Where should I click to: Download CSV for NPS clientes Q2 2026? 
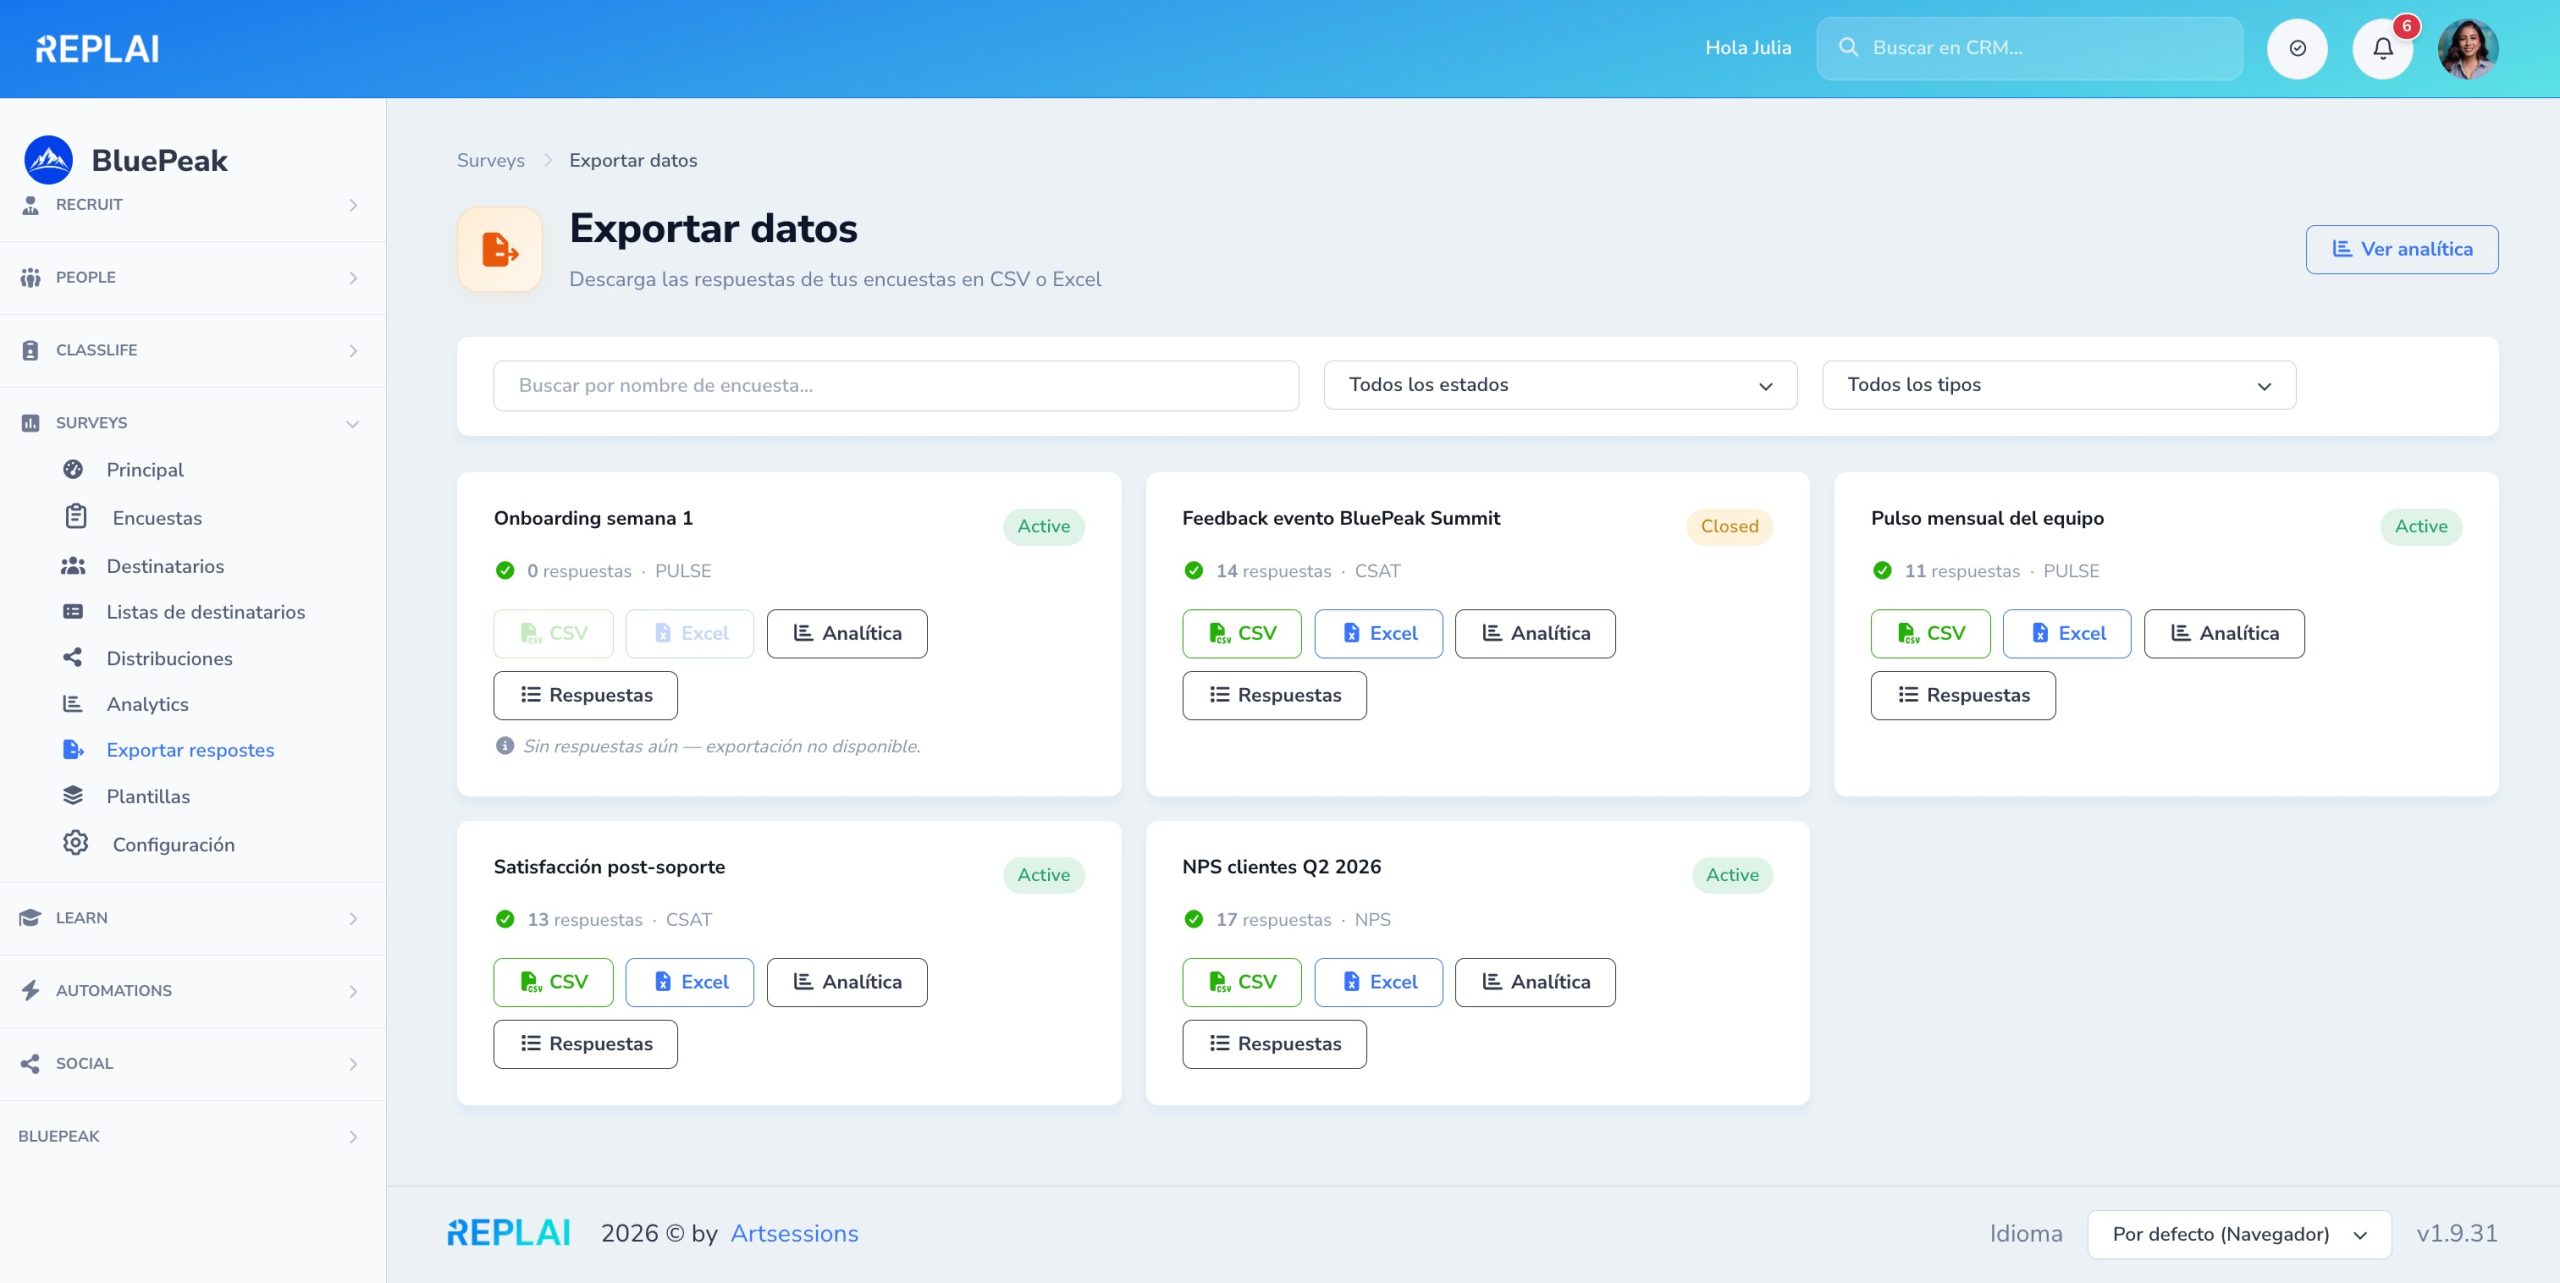click(x=1241, y=982)
